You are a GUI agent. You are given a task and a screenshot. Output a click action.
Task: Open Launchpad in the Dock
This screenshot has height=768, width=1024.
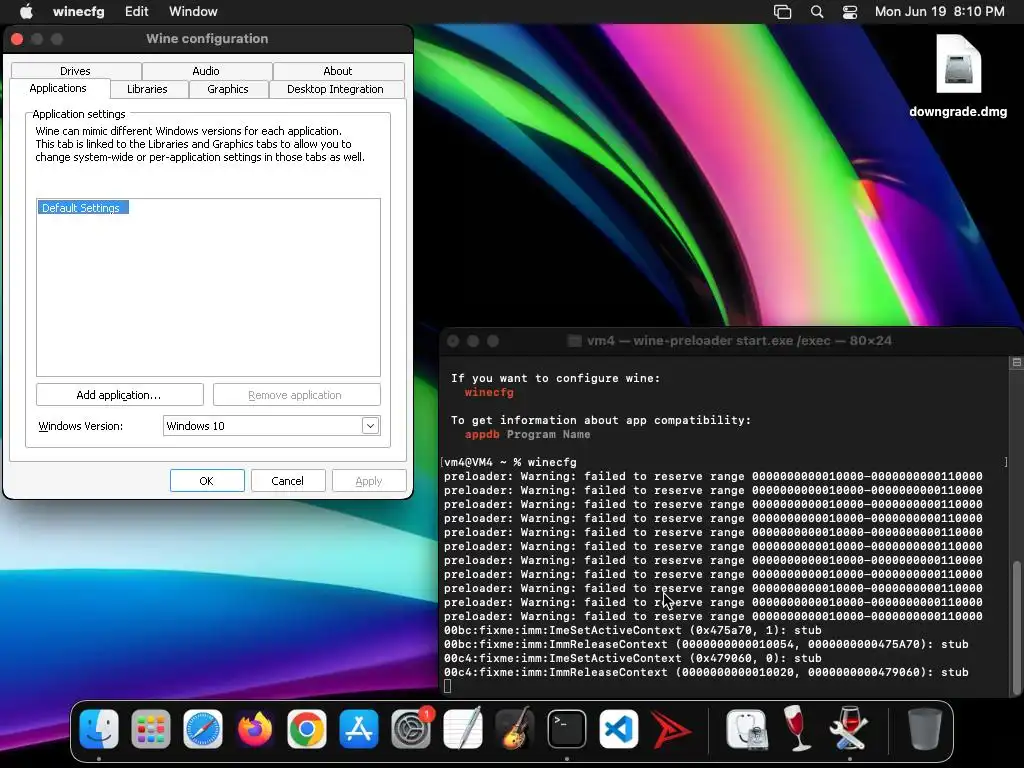pyautogui.click(x=151, y=729)
